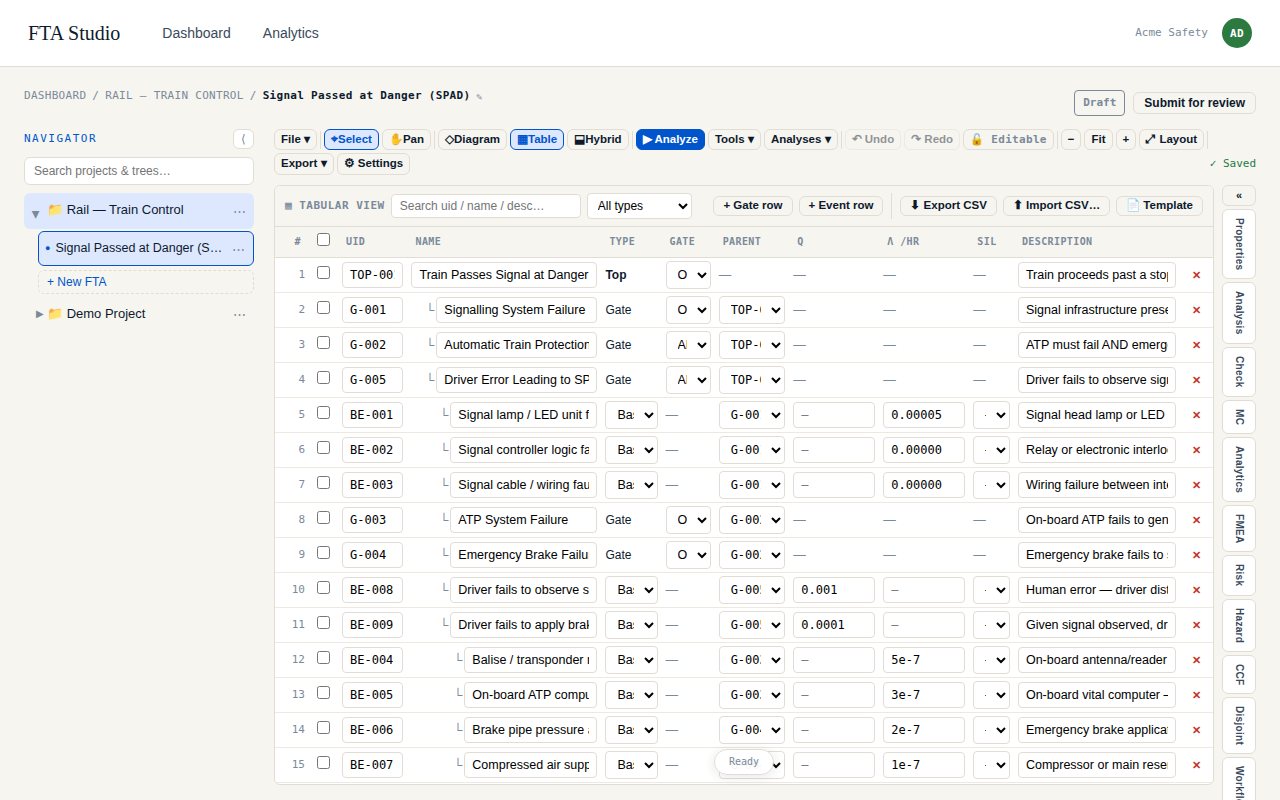Select the BE-001 row checkbox
Screen dimensions: 1280x800
pyautogui.click(x=323, y=413)
